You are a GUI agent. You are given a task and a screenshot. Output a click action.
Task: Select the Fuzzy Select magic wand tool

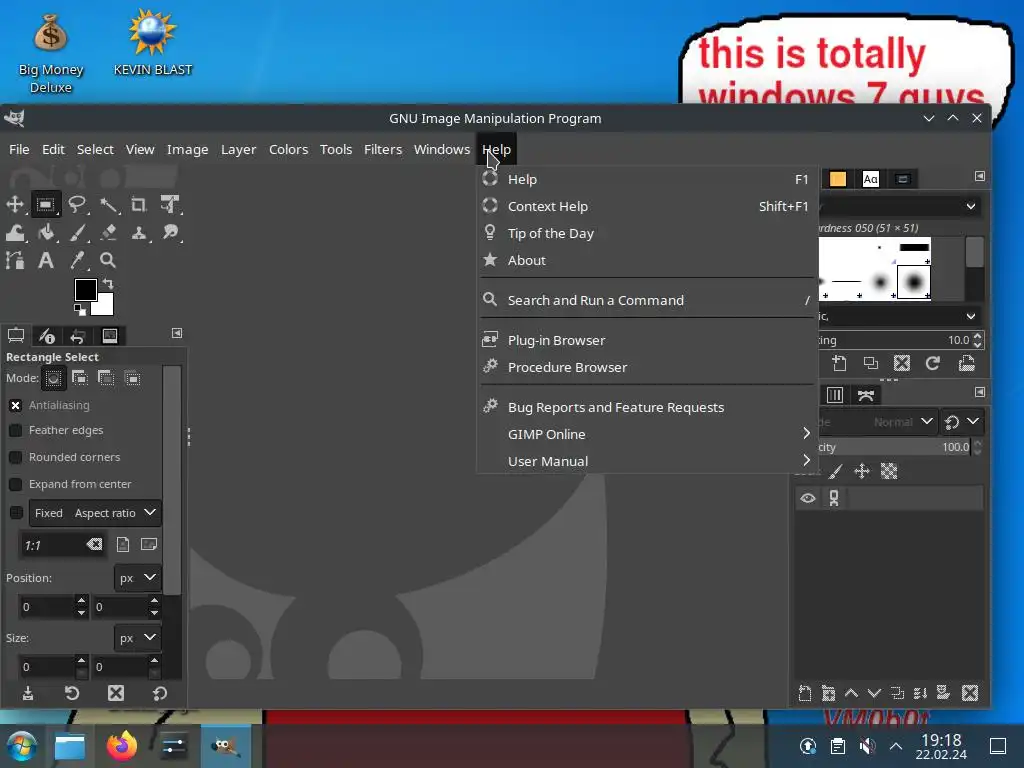click(x=108, y=204)
